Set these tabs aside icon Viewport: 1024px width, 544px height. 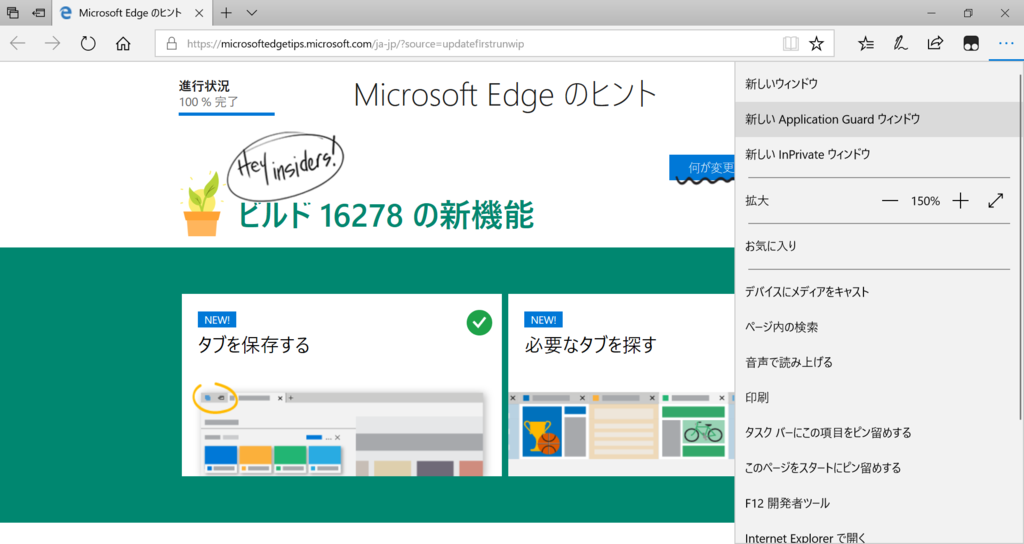click(x=39, y=13)
